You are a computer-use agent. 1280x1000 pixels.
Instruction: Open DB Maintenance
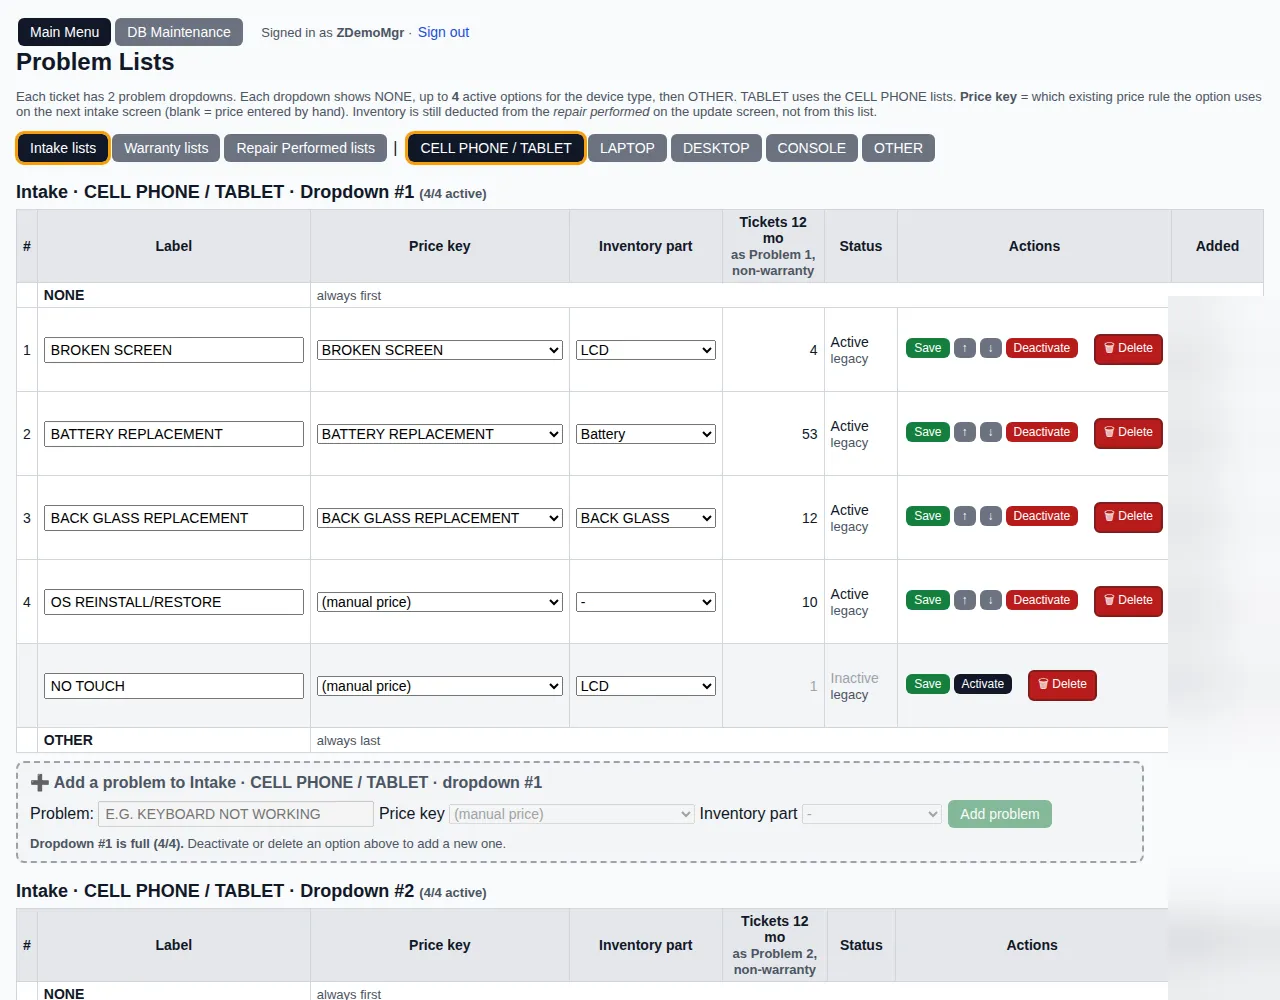179,32
